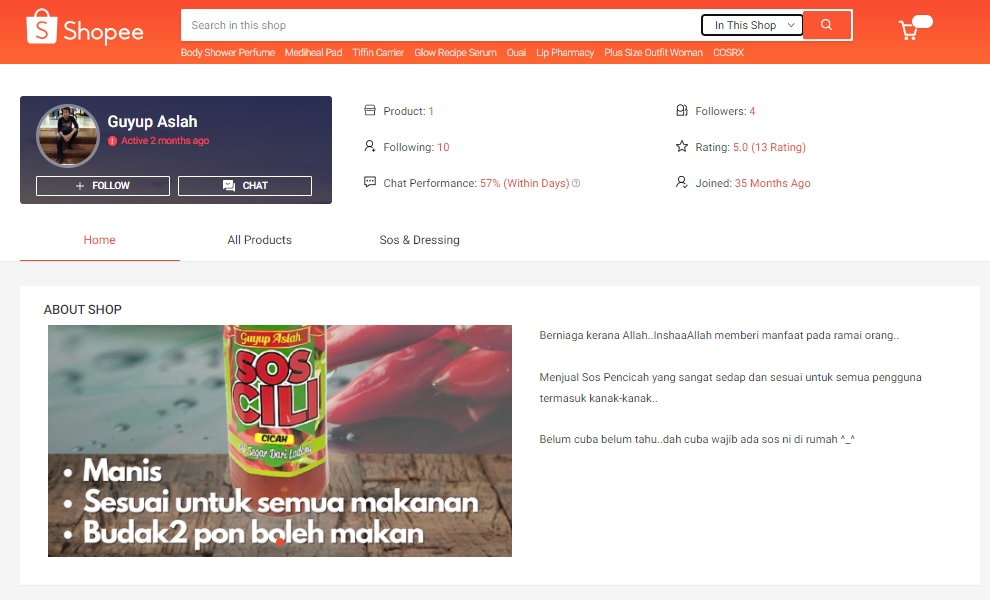The image size is (990, 600).
Task: Click the orange search magnifier button
Action: click(826, 25)
